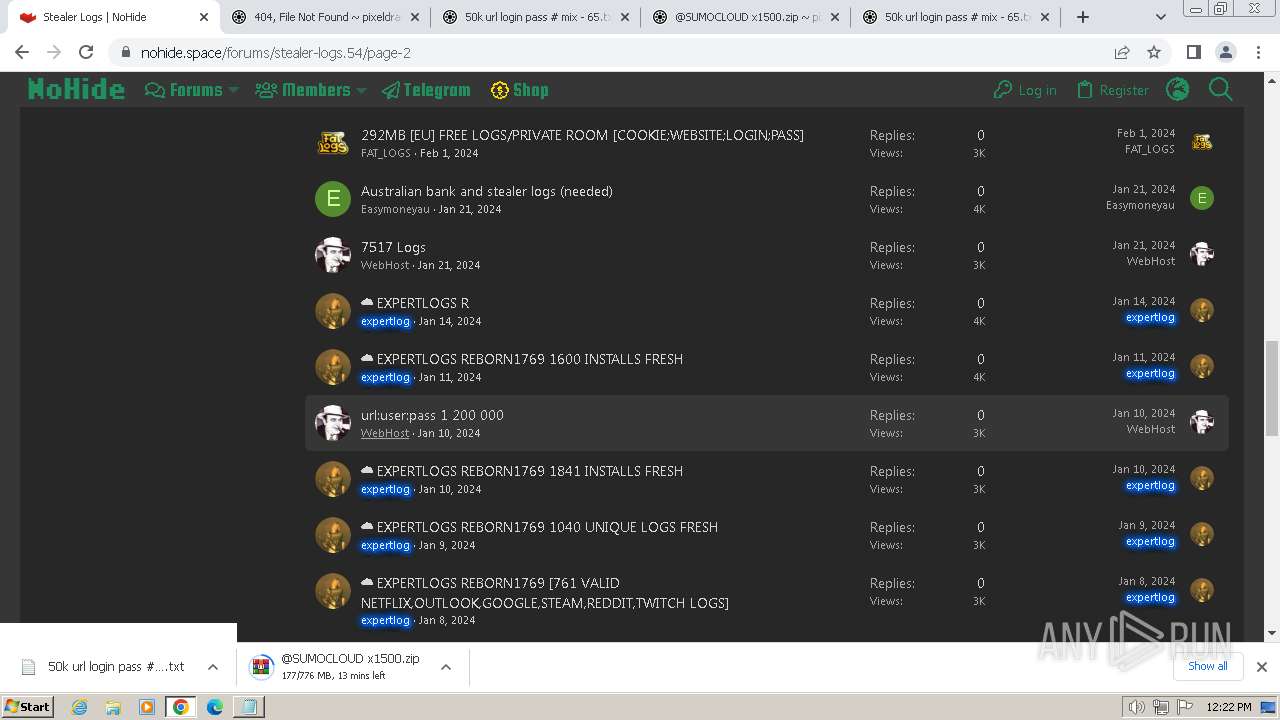Open the Telegram nav item
Screen dimensions: 1280x720
[x=426, y=90]
